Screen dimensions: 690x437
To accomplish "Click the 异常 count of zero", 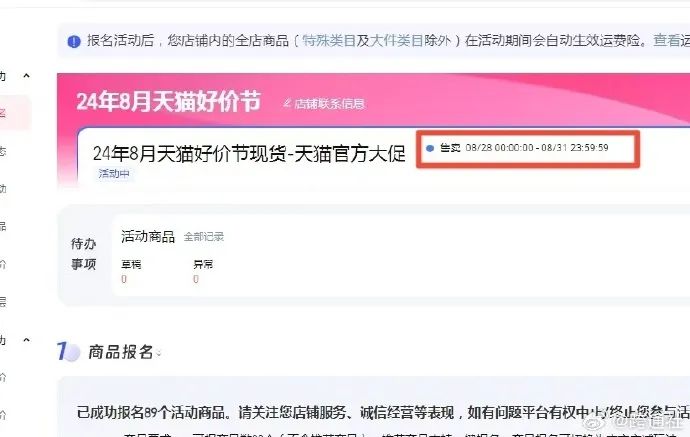I will click(x=196, y=279).
